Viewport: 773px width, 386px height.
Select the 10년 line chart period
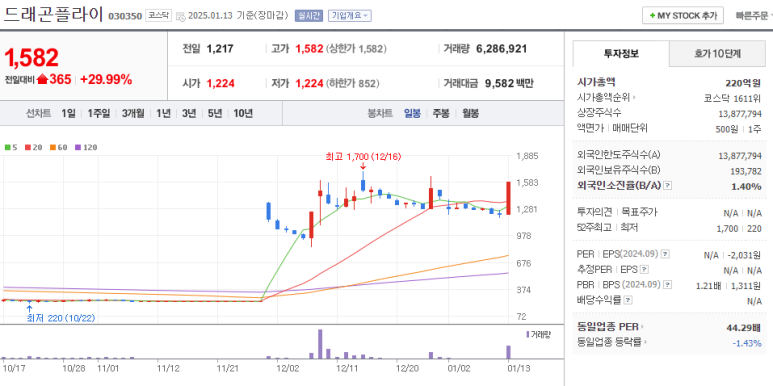tap(243, 113)
